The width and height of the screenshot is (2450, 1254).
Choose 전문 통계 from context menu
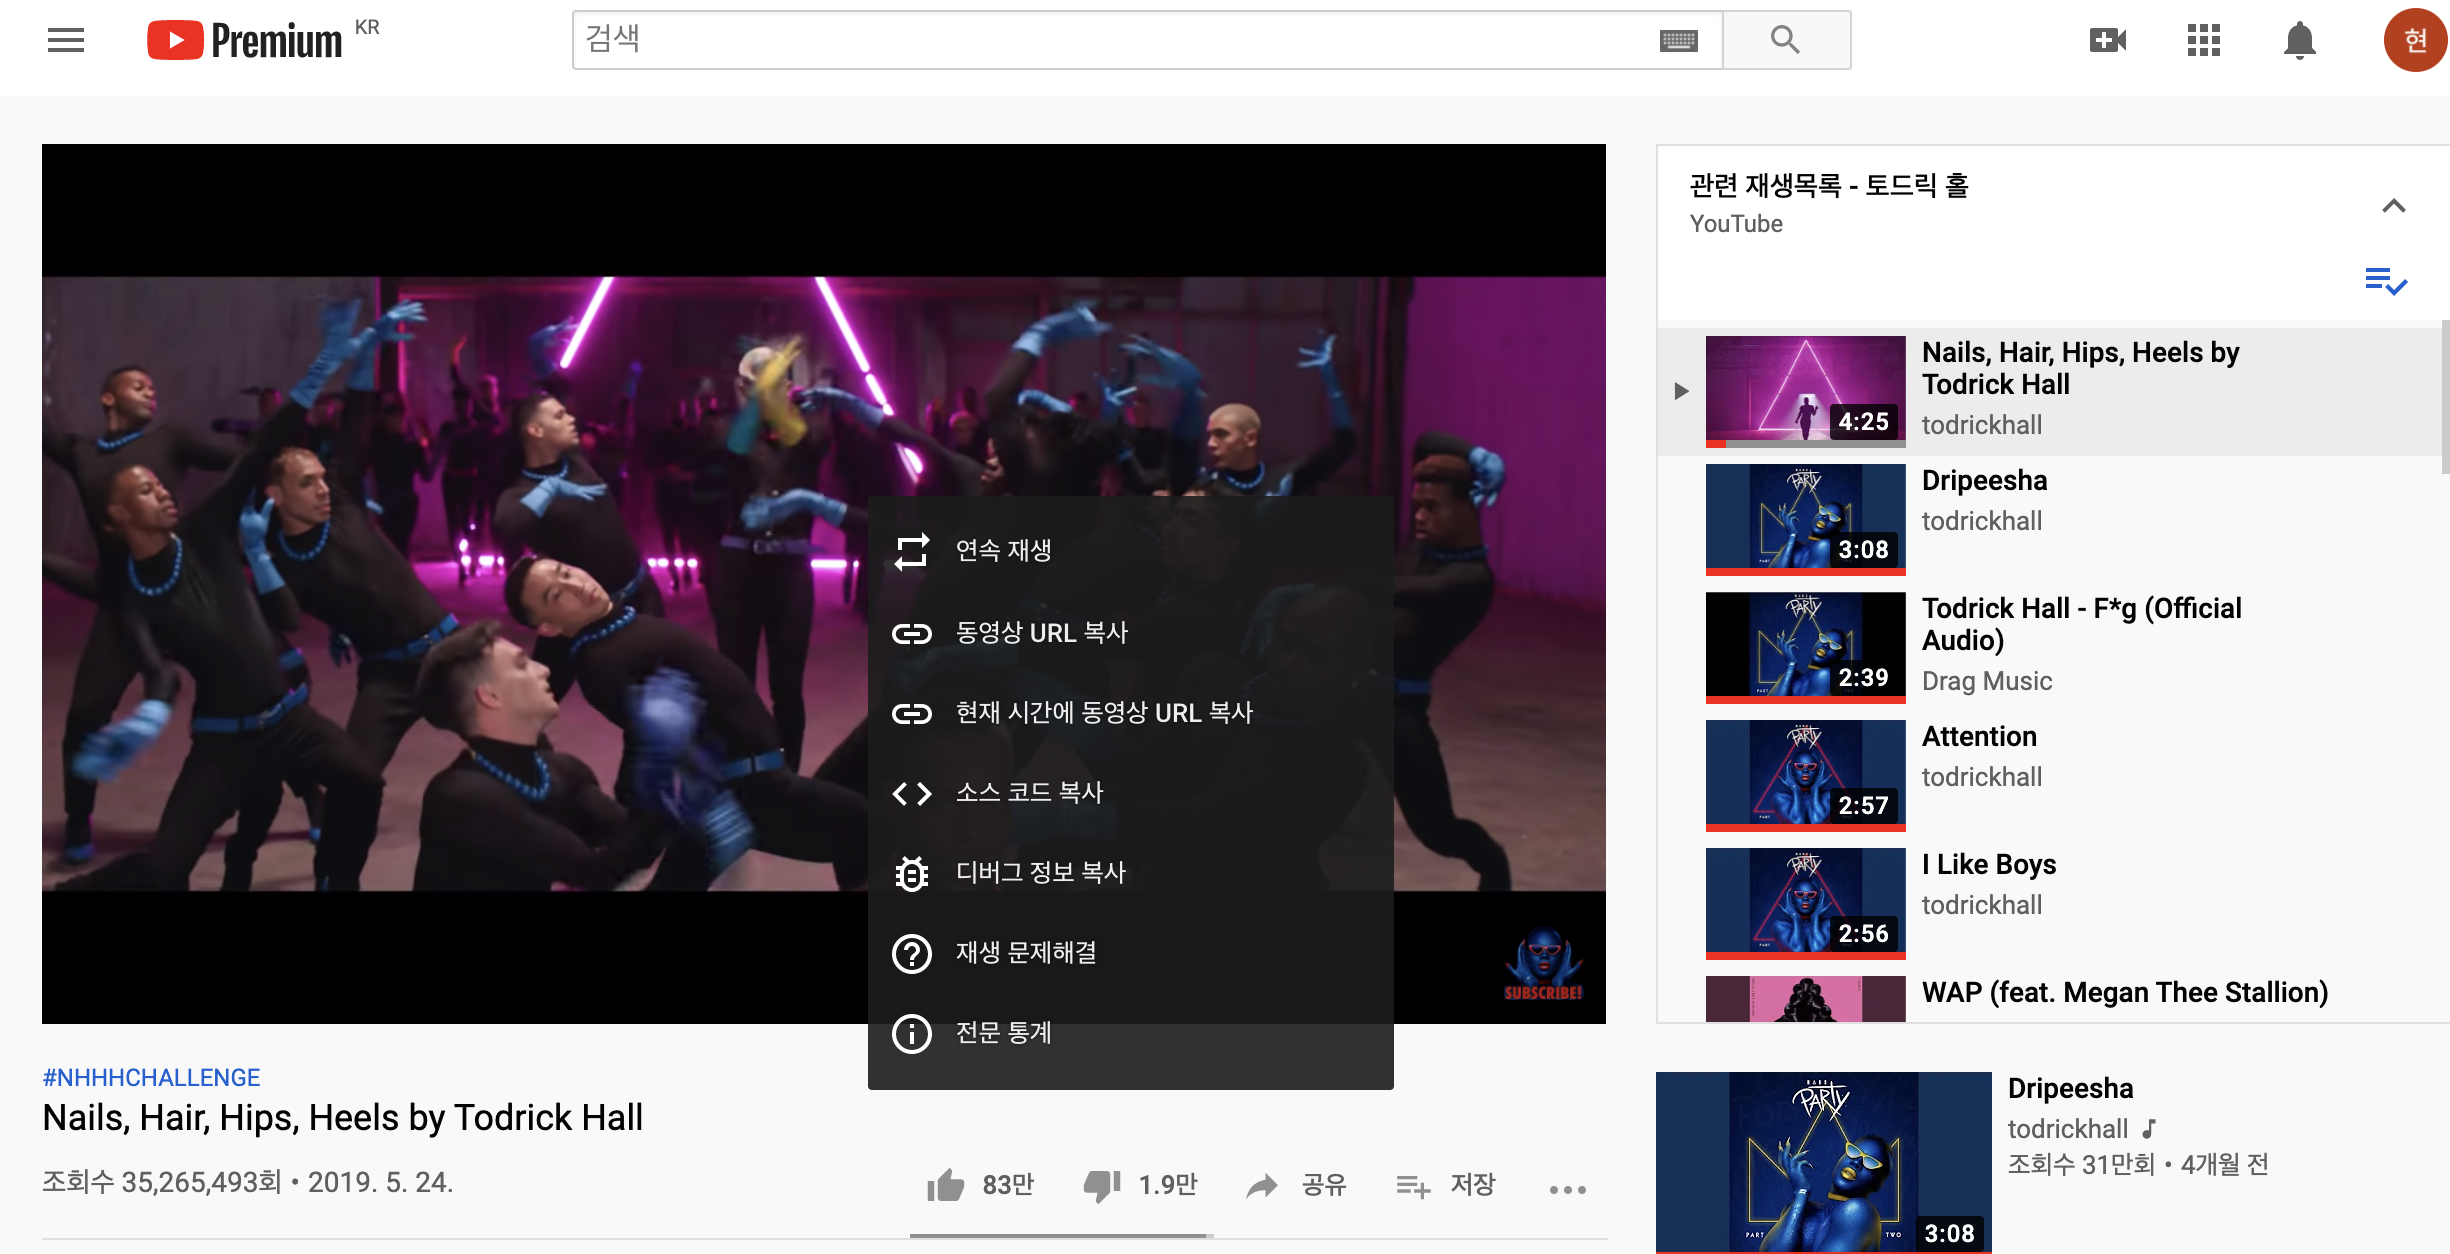point(1003,1033)
